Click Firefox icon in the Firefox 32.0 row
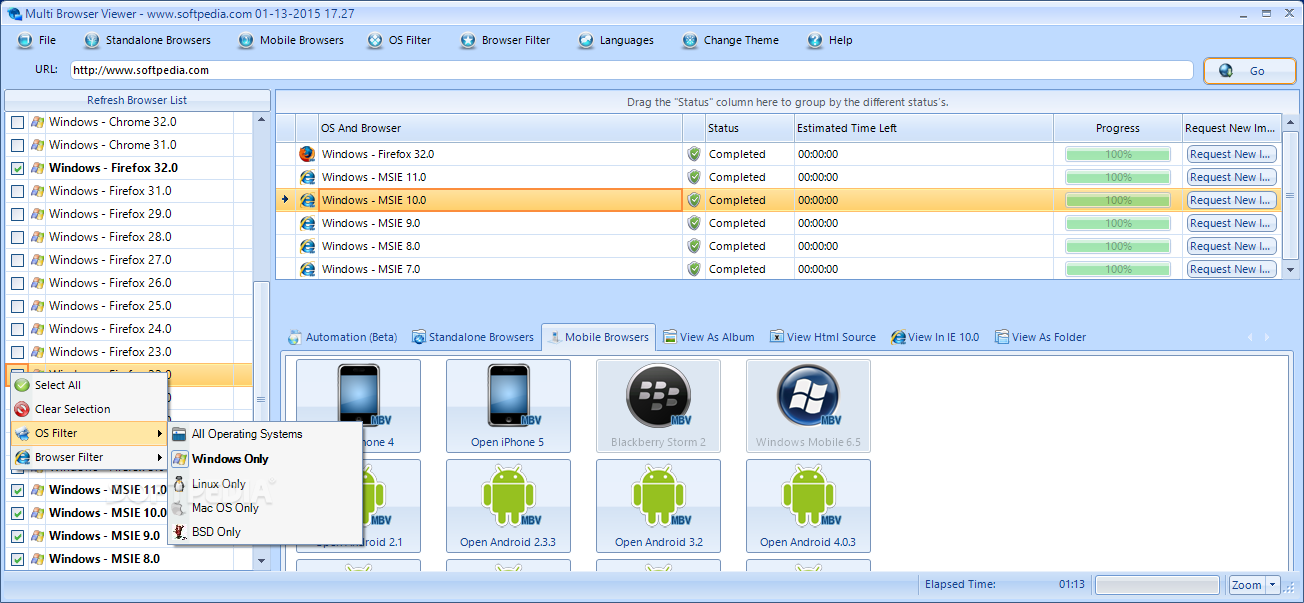Viewport: 1304px width, 603px height. tap(307, 154)
